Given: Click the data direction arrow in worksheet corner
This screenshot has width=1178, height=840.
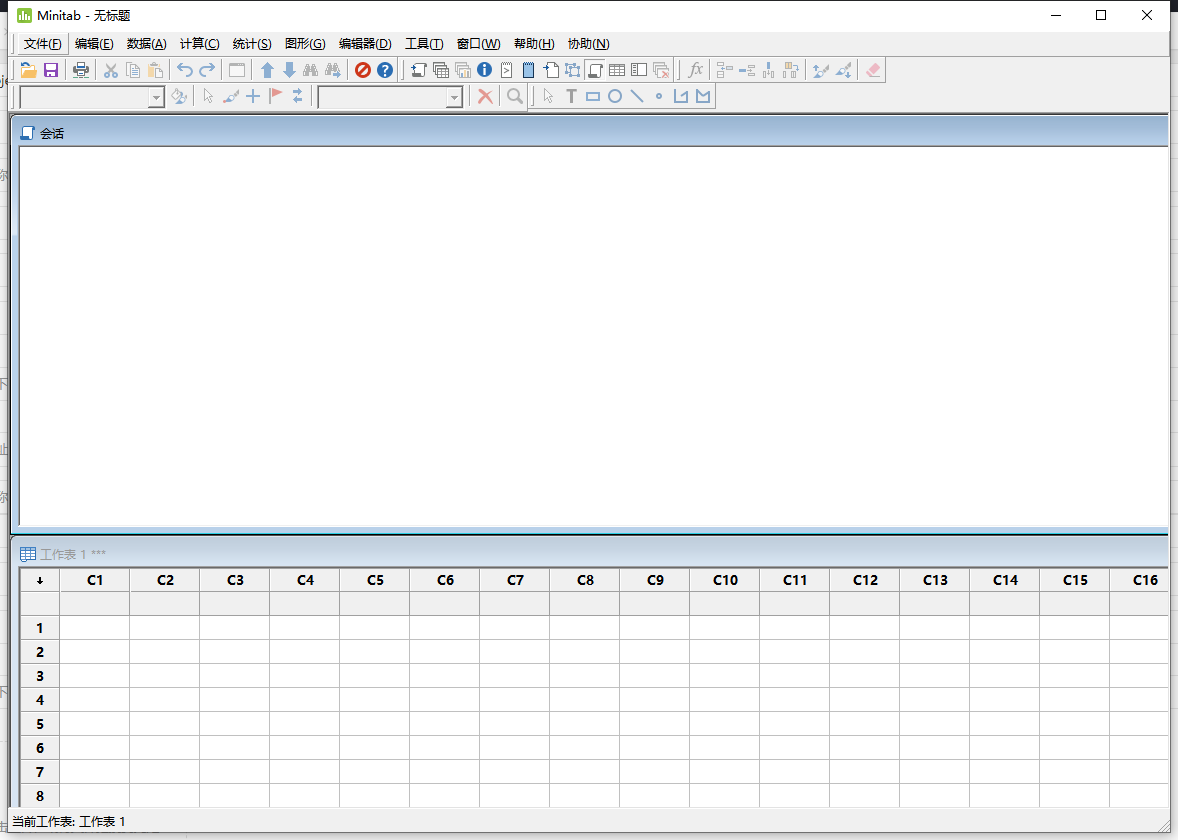Looking at the screenshot, I should [40, 580].
